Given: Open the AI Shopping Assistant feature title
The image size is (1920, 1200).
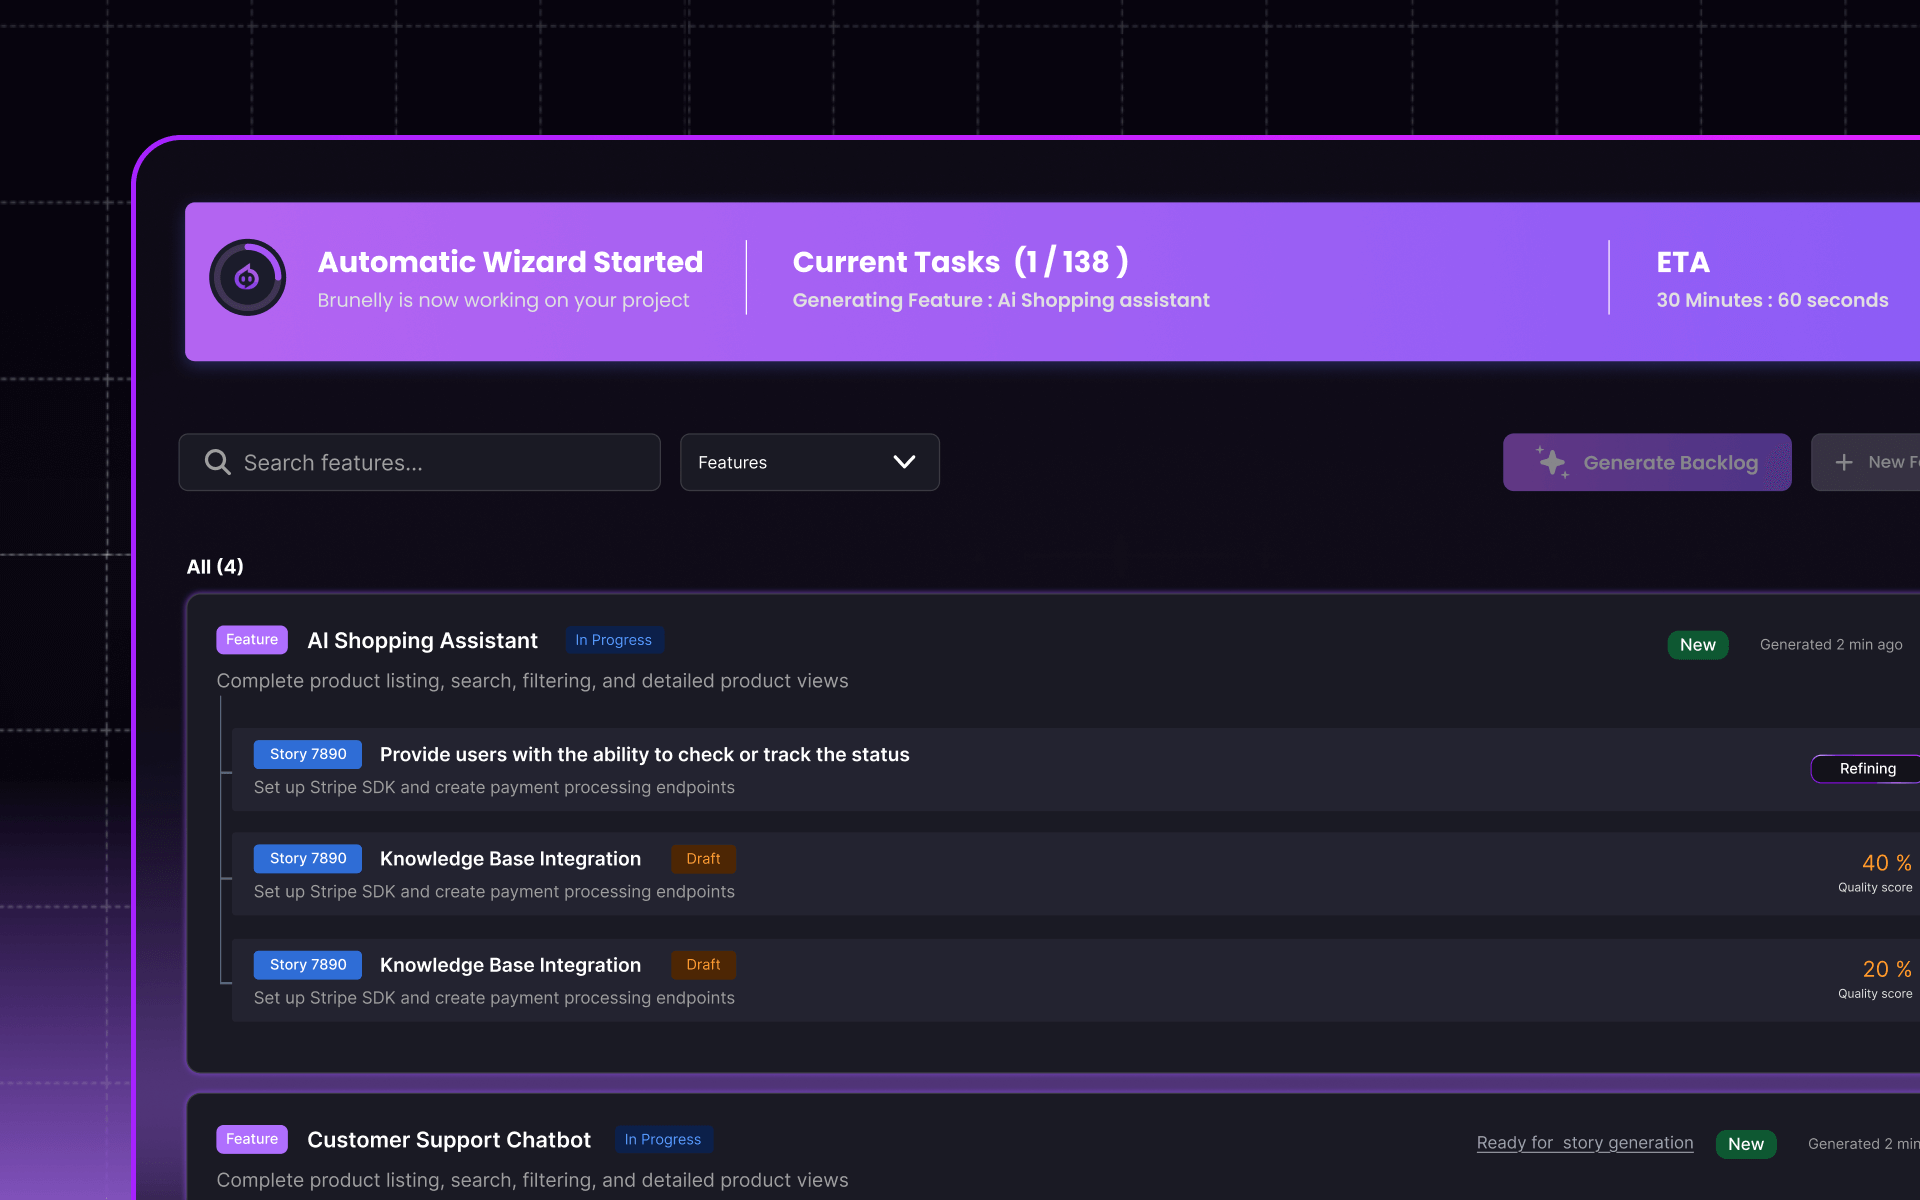Looking at the screenshot, I should click(x=422, y=641).
